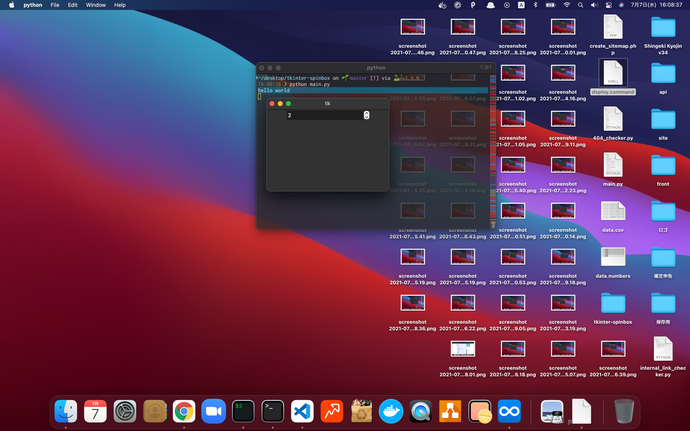Select the data.numbers file on desktop

613,262
